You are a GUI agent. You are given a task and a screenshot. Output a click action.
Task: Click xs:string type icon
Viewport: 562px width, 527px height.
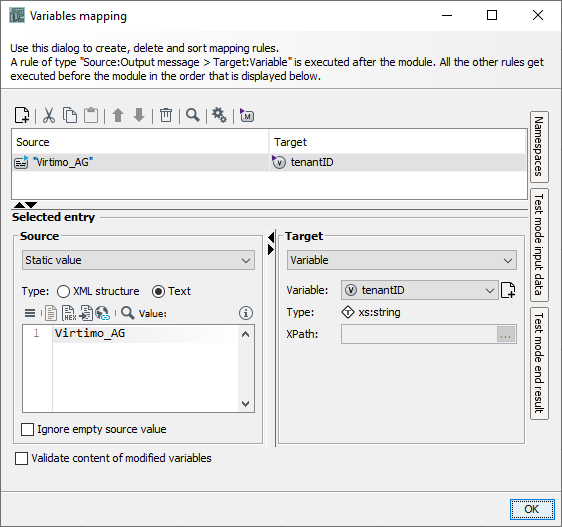pos(348,312)
